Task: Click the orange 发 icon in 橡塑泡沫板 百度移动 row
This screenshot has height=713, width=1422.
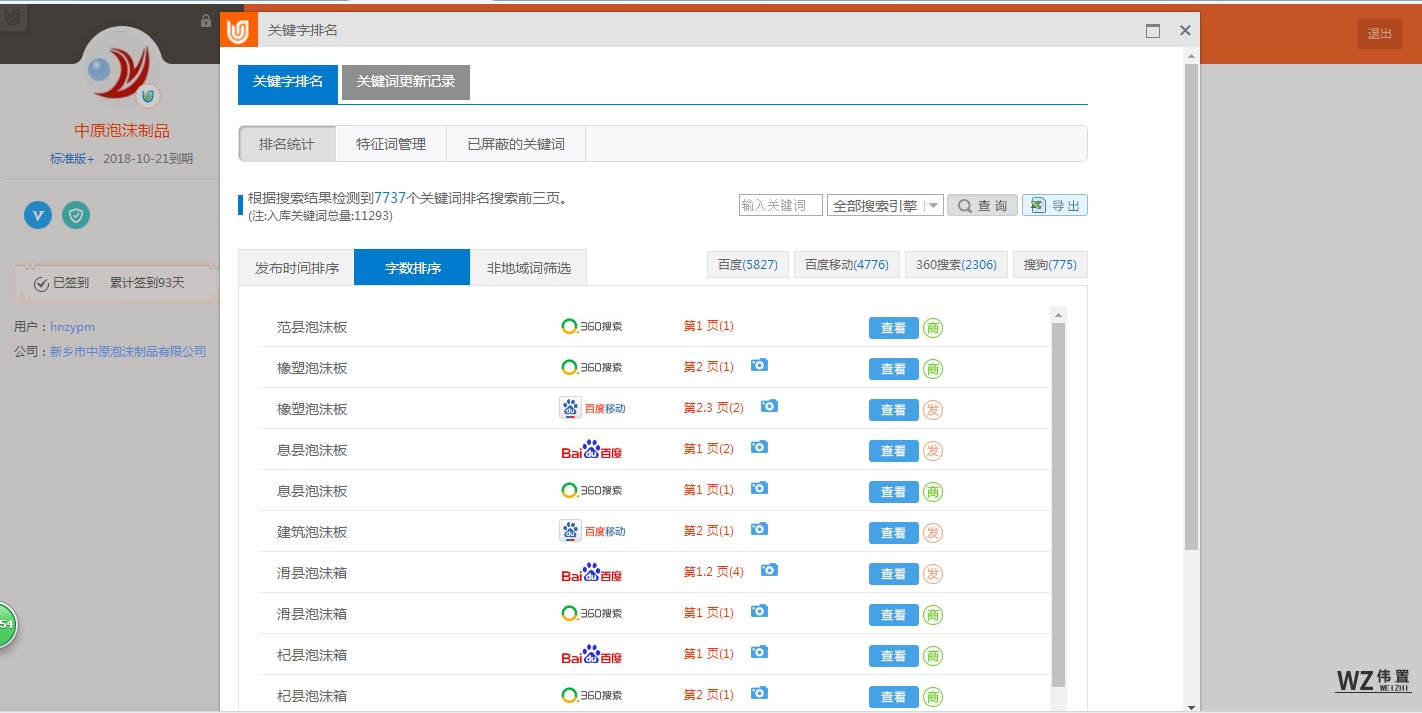Action: (x=932, y=410)
